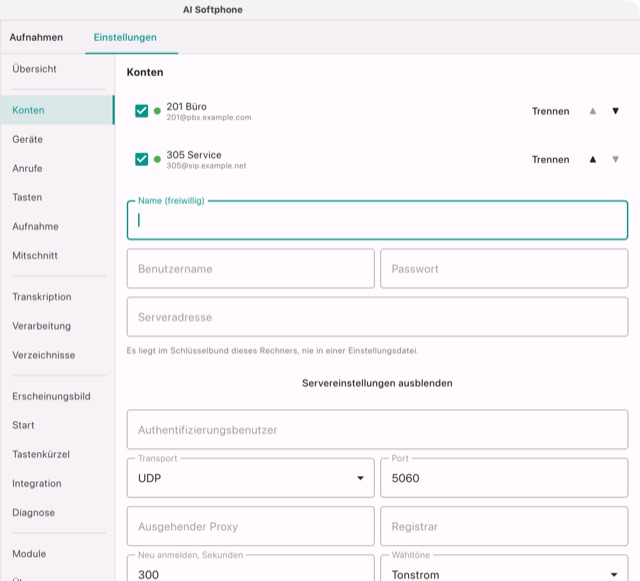Focus the Name (freiwillig) field

pyautogui.click(x=377, y=220)
